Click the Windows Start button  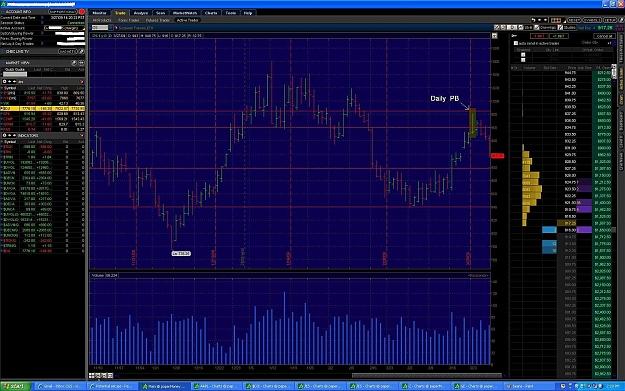point(15,386)
